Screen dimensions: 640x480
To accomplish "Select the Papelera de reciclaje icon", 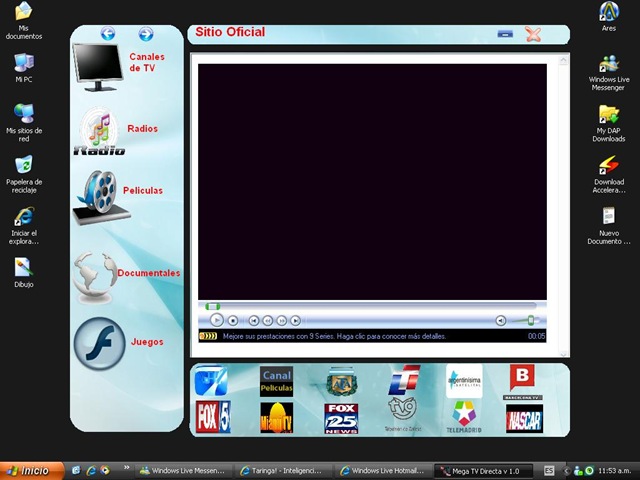I will coord(24,174).
